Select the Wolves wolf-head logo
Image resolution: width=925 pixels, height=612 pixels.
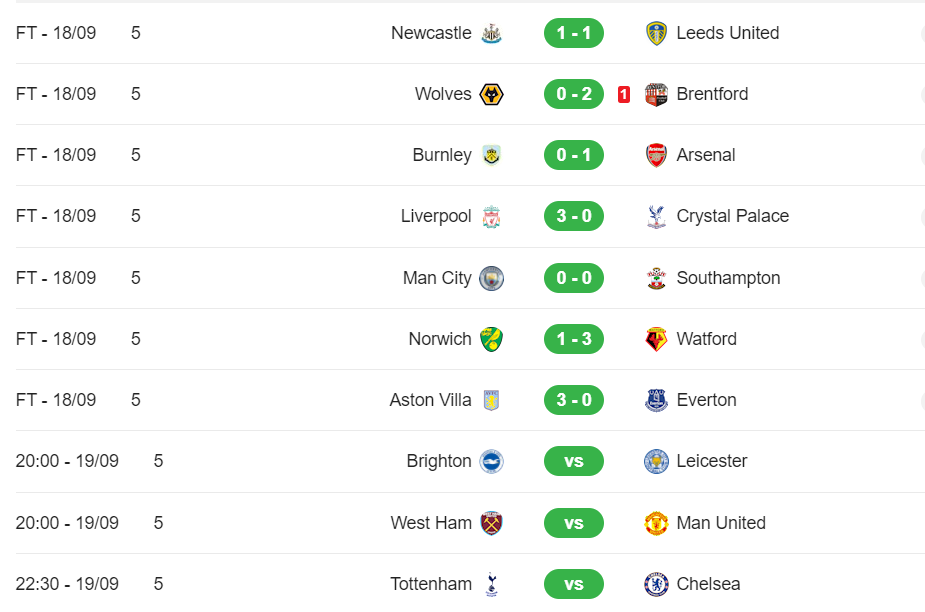point(491,94)
